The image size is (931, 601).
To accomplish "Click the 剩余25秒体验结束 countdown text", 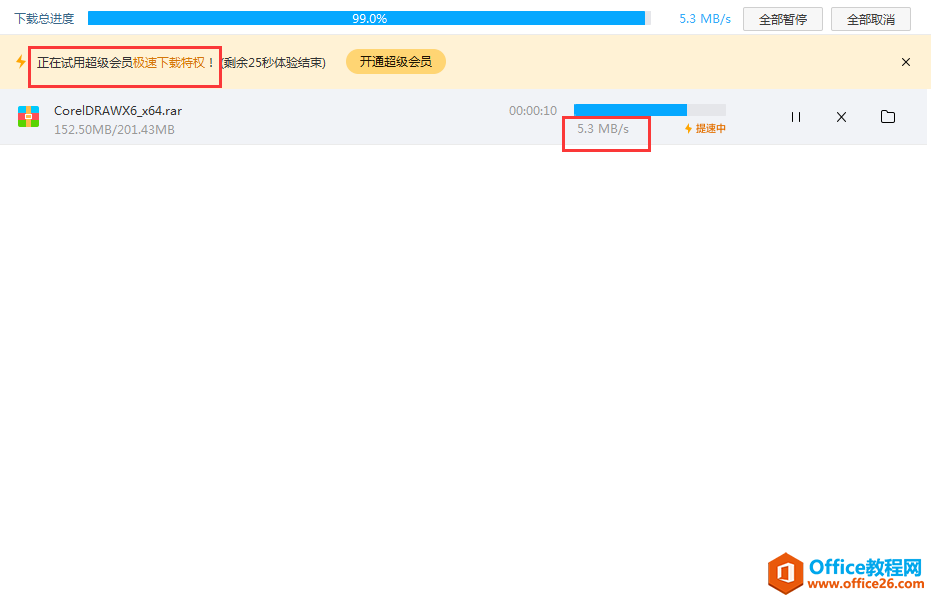I will click(274, 62).
